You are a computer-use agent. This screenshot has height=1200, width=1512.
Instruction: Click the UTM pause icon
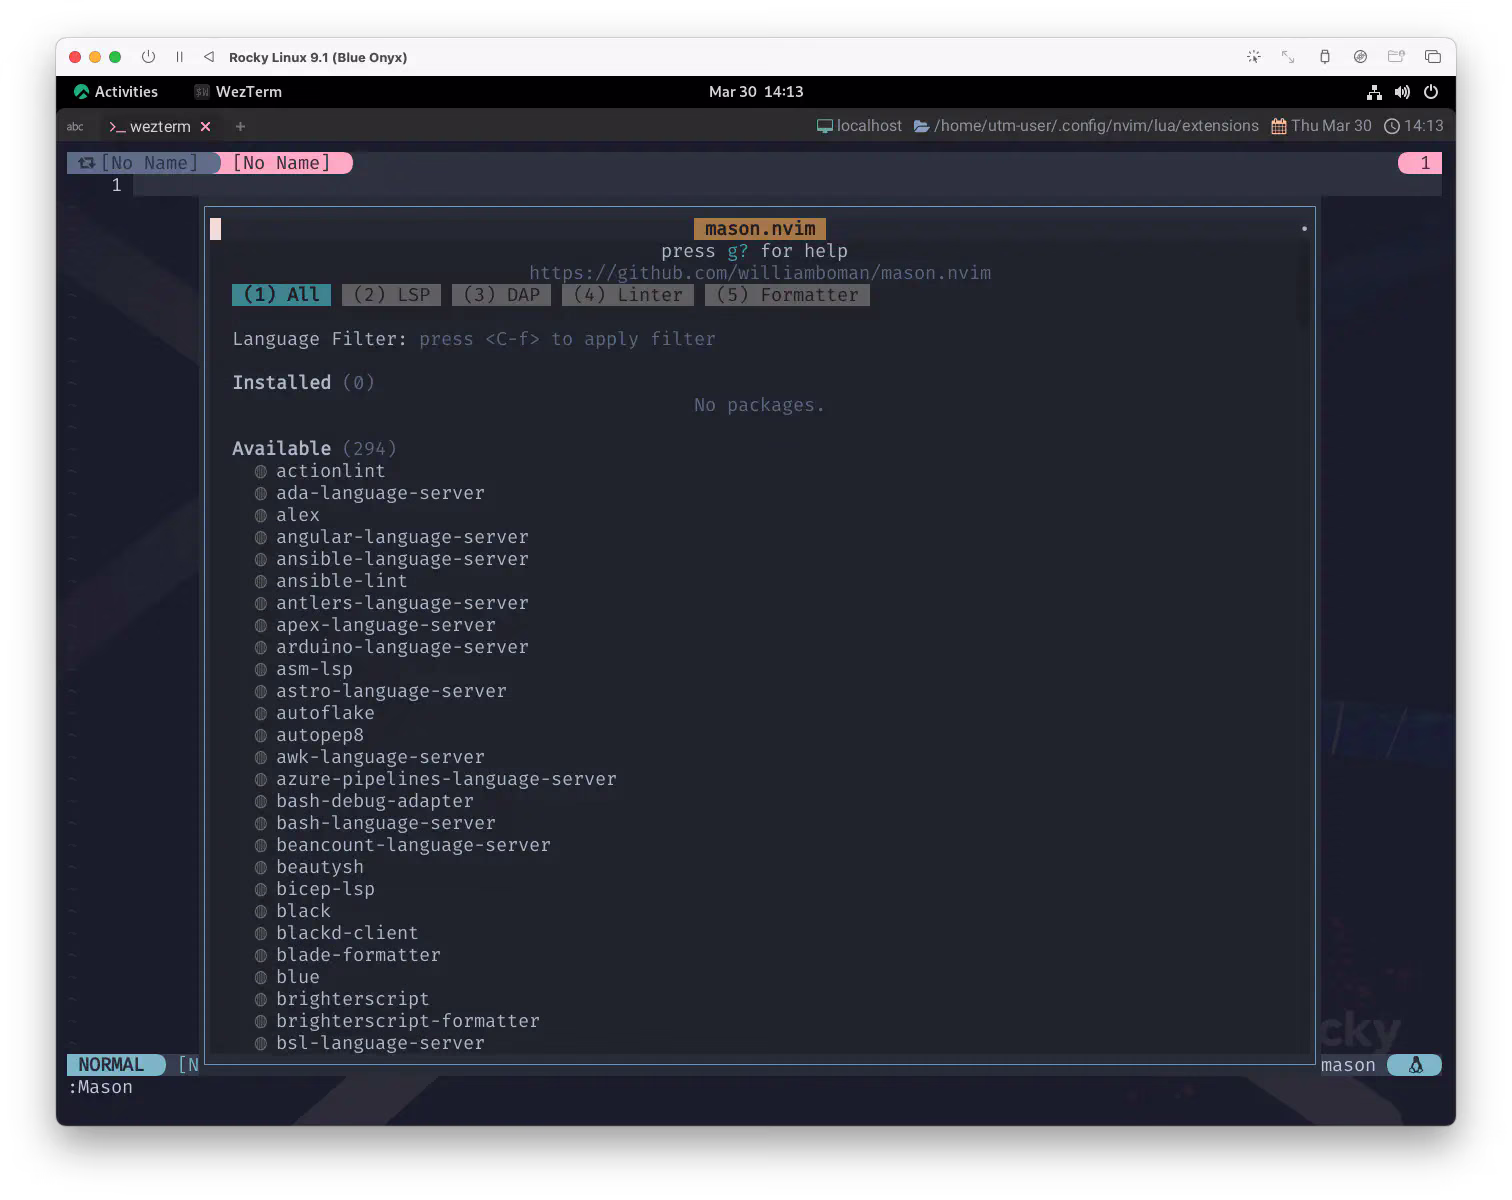tap(179, 57)
